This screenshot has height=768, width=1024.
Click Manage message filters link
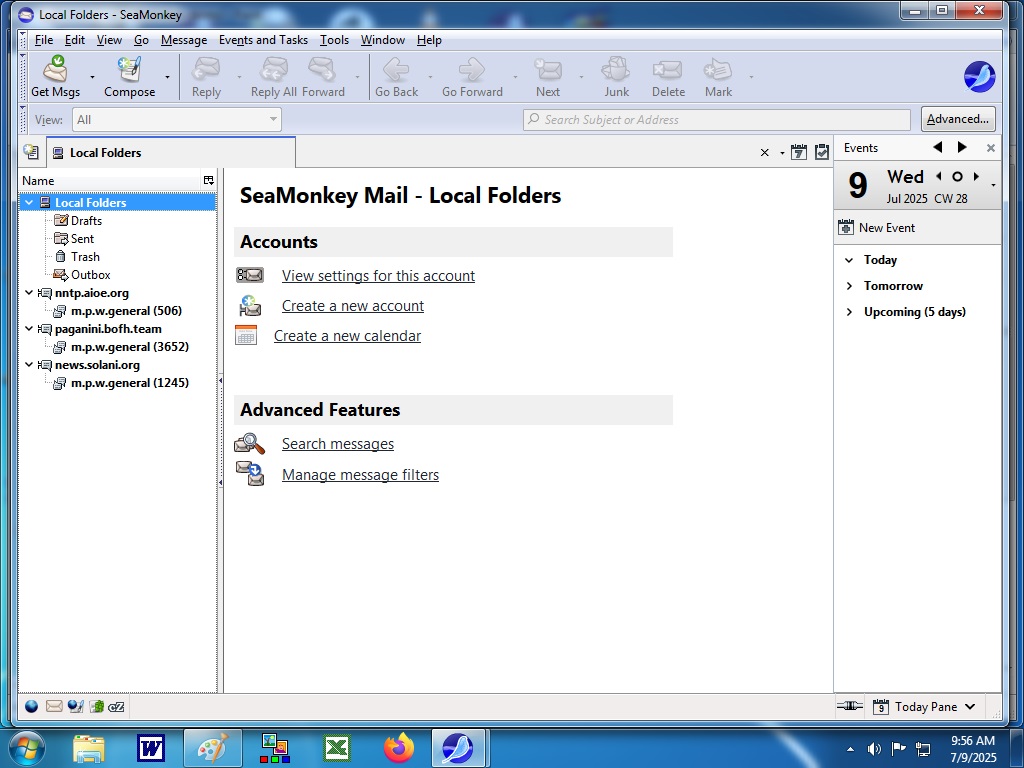(360, 475)
